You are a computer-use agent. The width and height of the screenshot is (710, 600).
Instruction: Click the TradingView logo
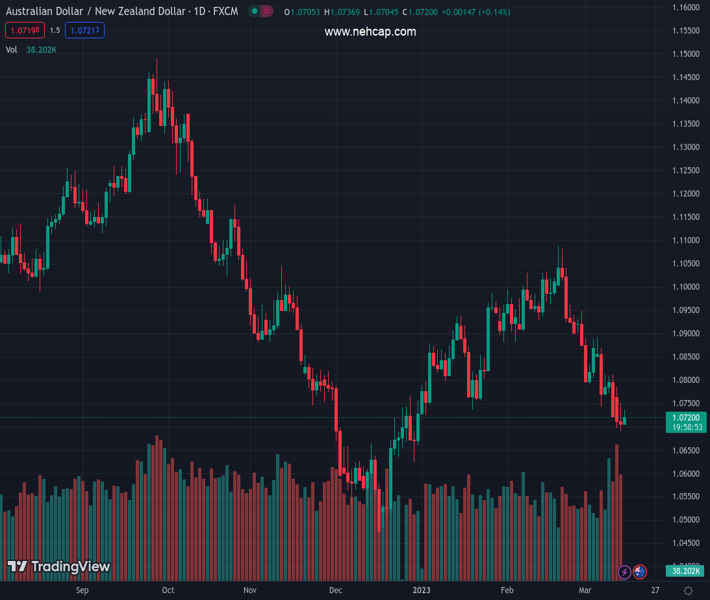click(x=59, y=567)
